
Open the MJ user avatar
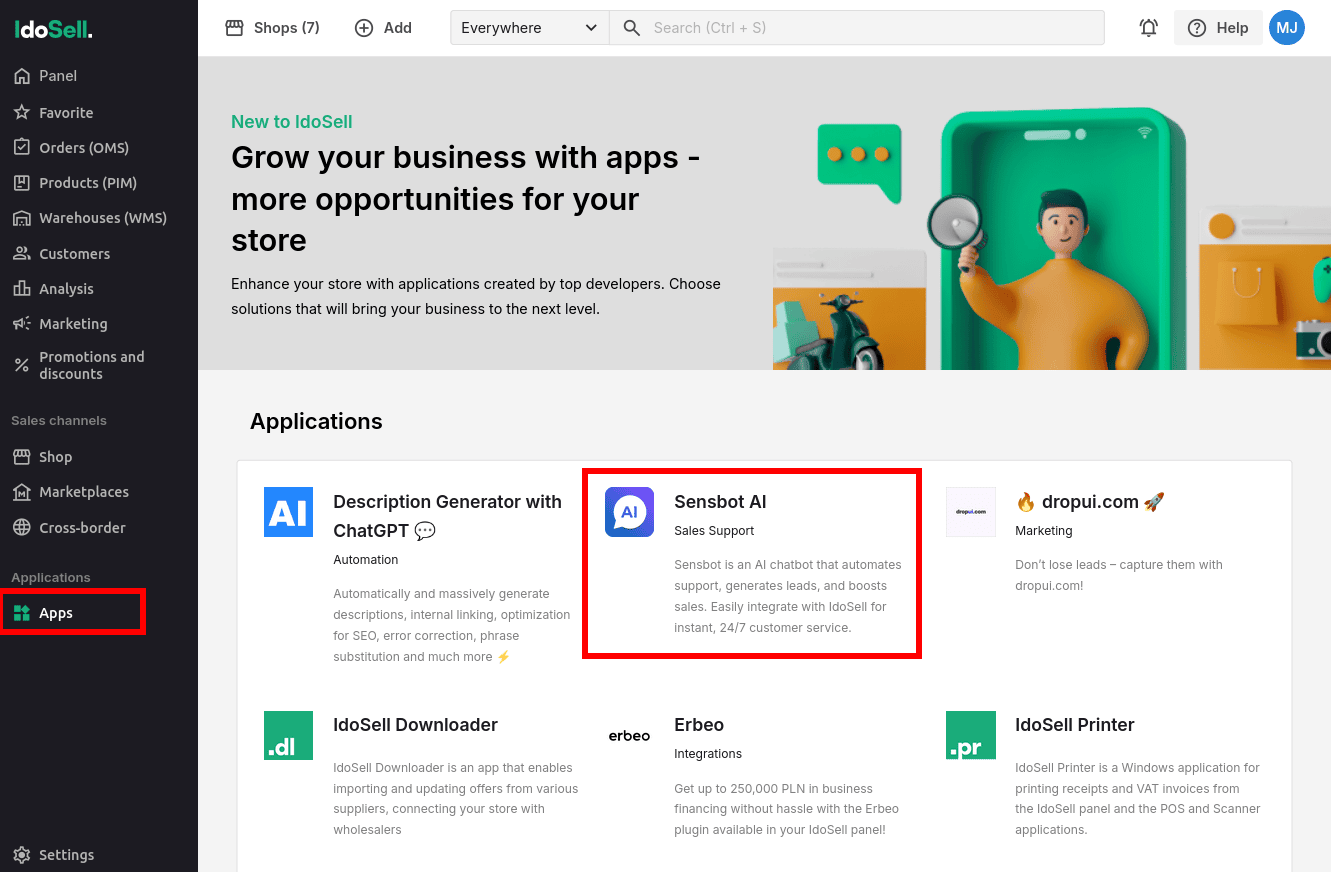coord(1286,28)
